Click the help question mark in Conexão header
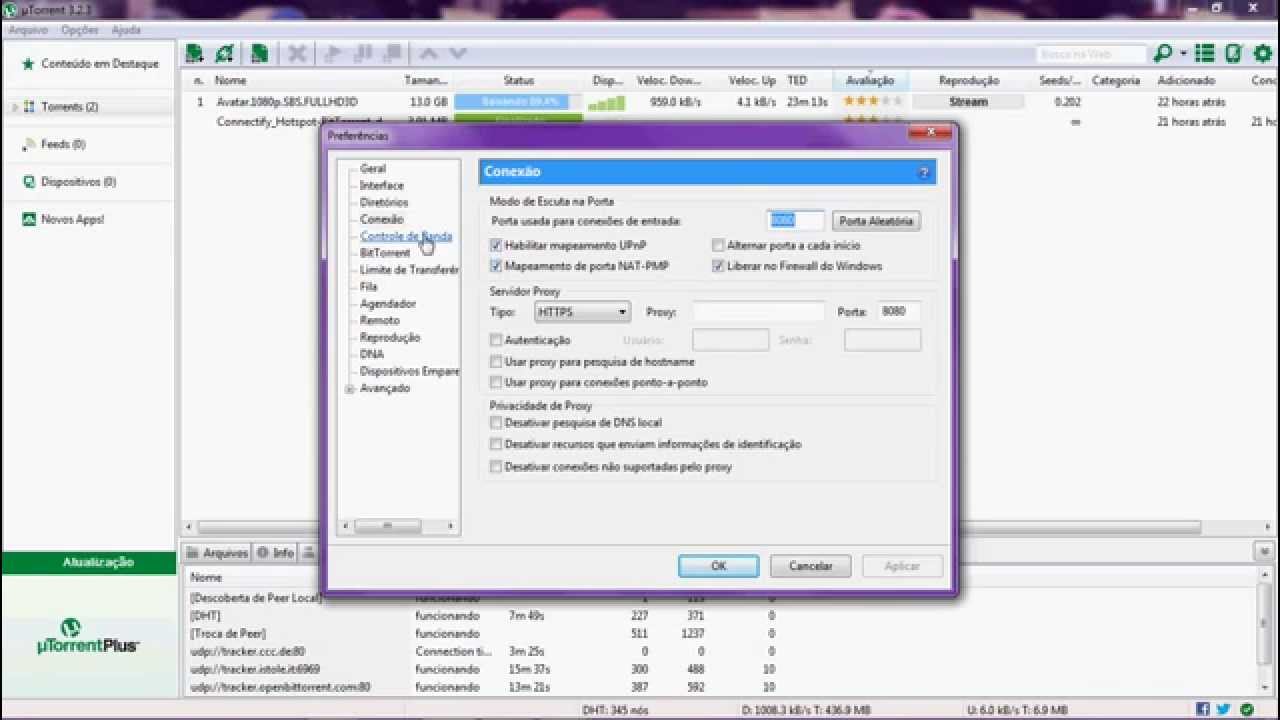This screenshot has height=720, width=1280. click(923, 172)
